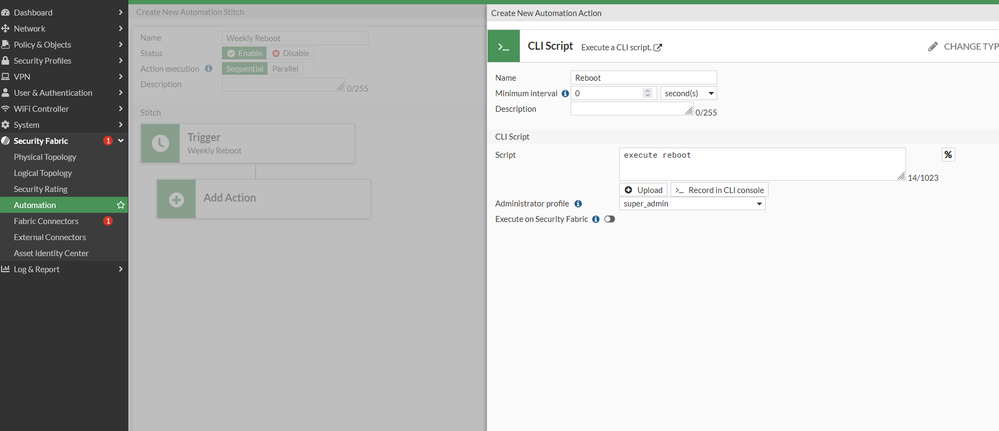This screenshot has height=431, width=999.
Task: Select the Automation menu item
Action: 64,205
